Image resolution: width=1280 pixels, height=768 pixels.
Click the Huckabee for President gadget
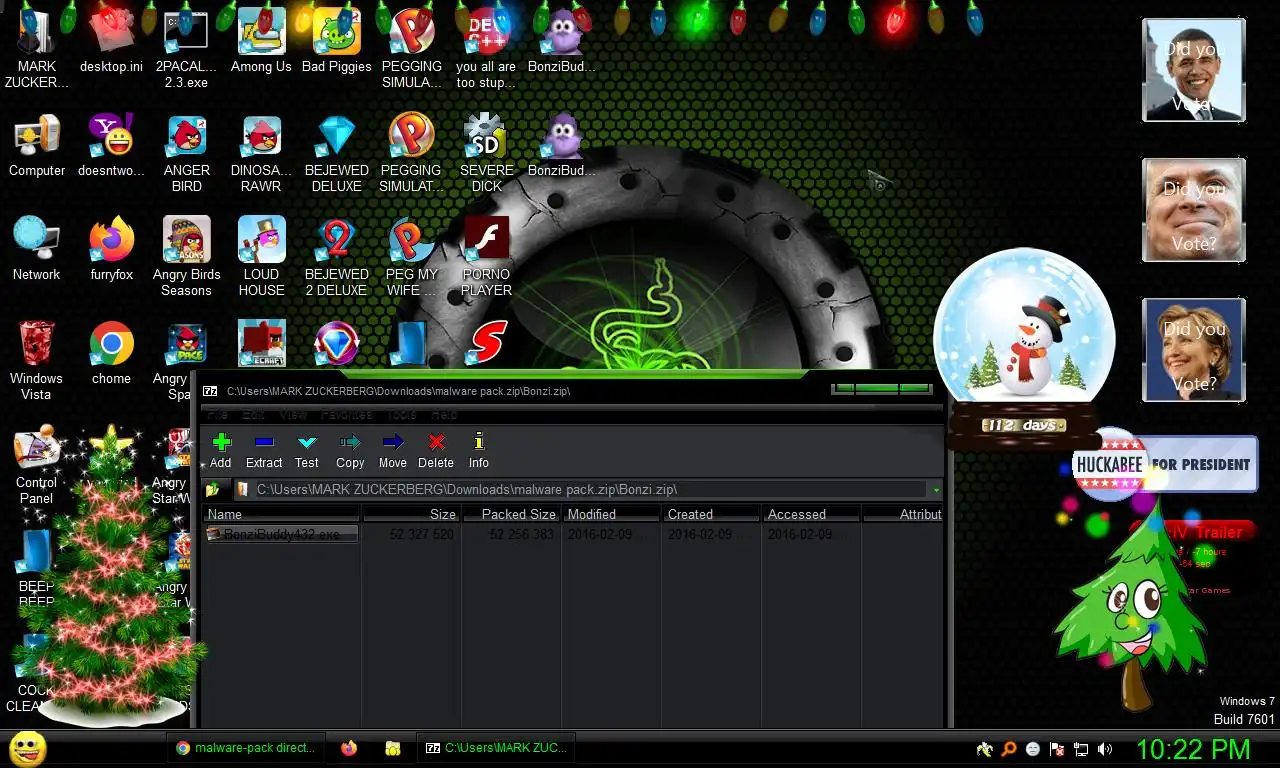(x=1165, y=464)
